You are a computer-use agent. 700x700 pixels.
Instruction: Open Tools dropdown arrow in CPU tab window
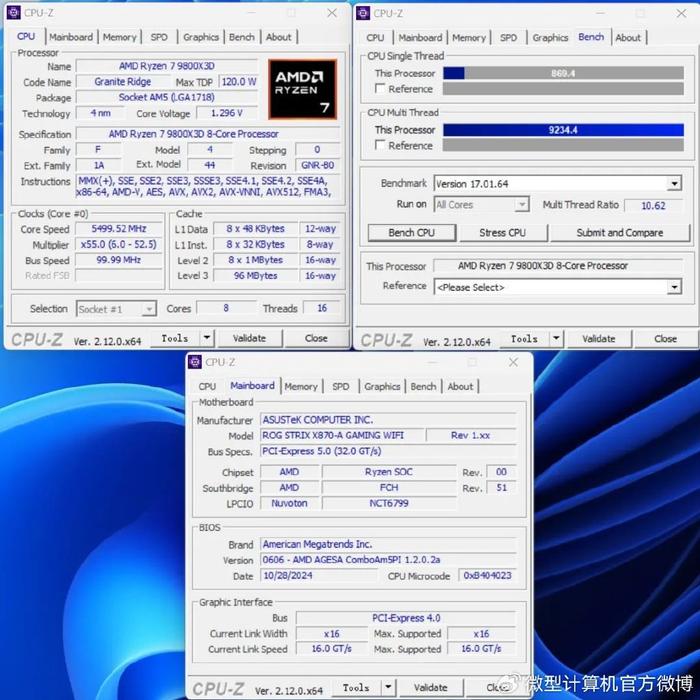(x=207, y=338)
